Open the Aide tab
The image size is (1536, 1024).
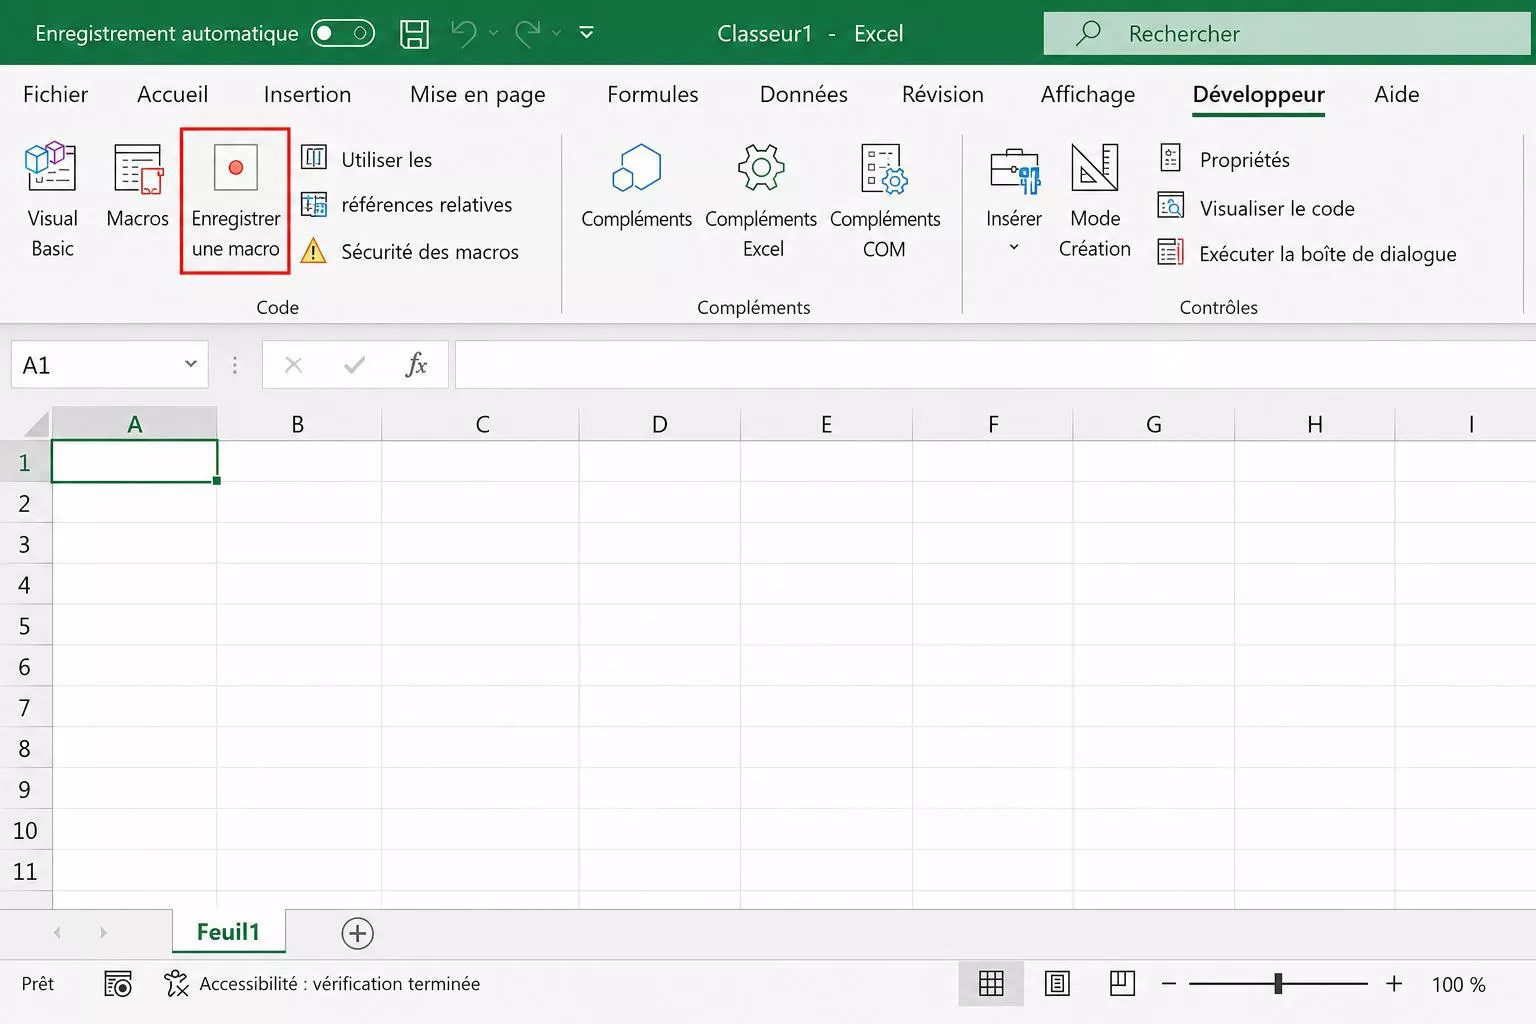pos(1396,94)
